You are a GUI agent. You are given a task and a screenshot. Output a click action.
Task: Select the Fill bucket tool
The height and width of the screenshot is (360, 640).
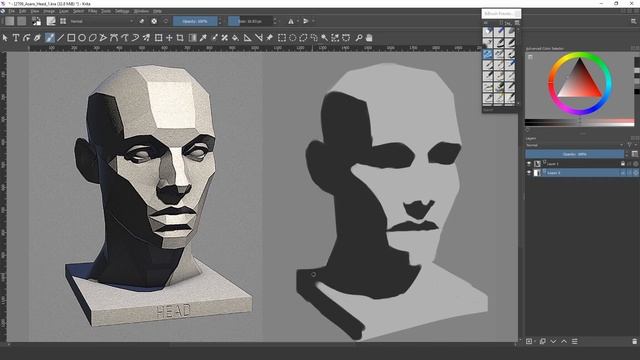(x=236, y=38)
